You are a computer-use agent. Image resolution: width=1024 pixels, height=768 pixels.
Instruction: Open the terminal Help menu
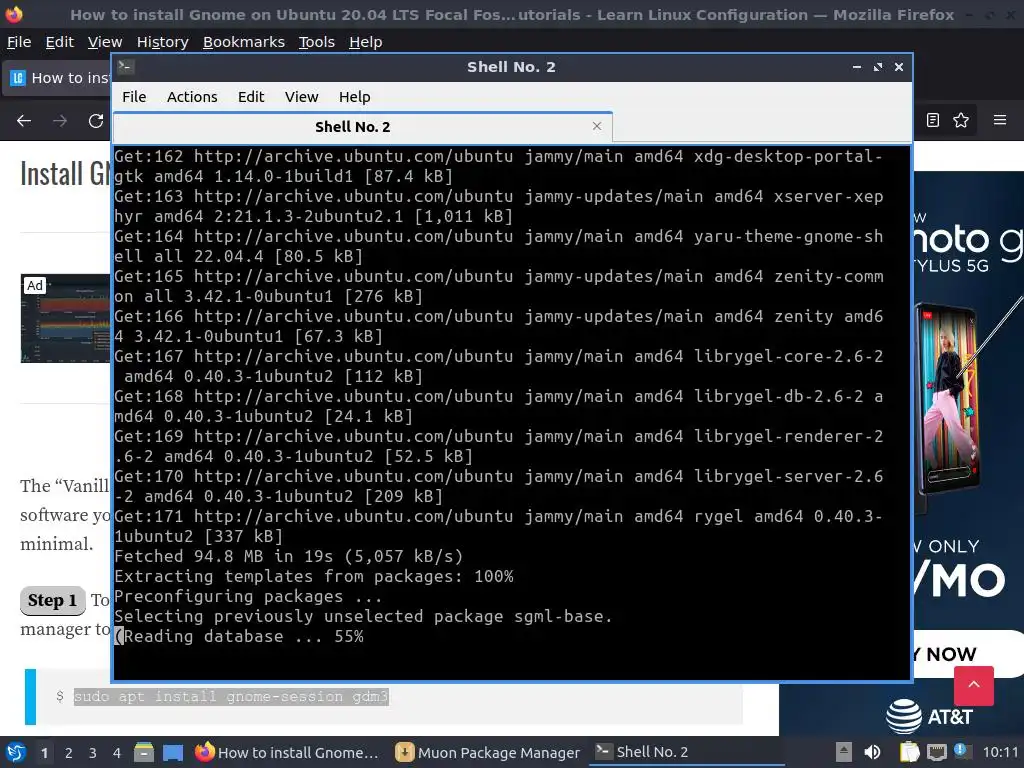[x=355, y=97]
